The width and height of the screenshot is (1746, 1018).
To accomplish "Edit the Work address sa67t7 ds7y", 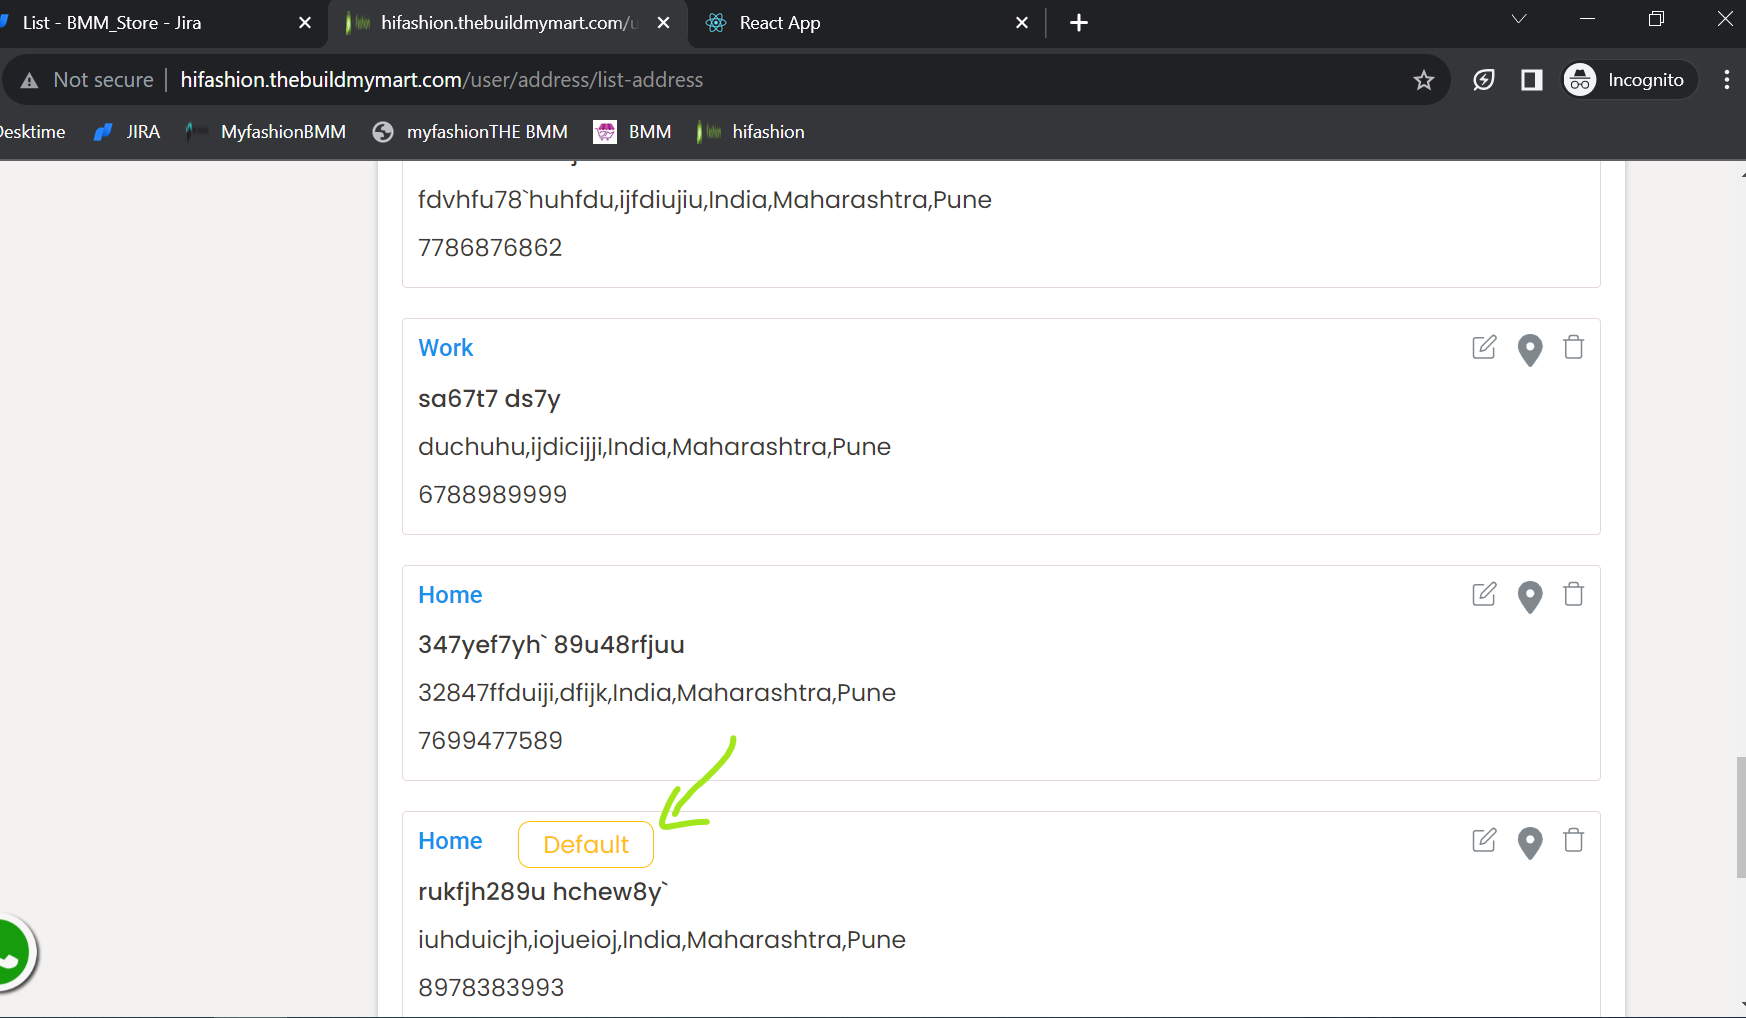I will coord(1485,347).
